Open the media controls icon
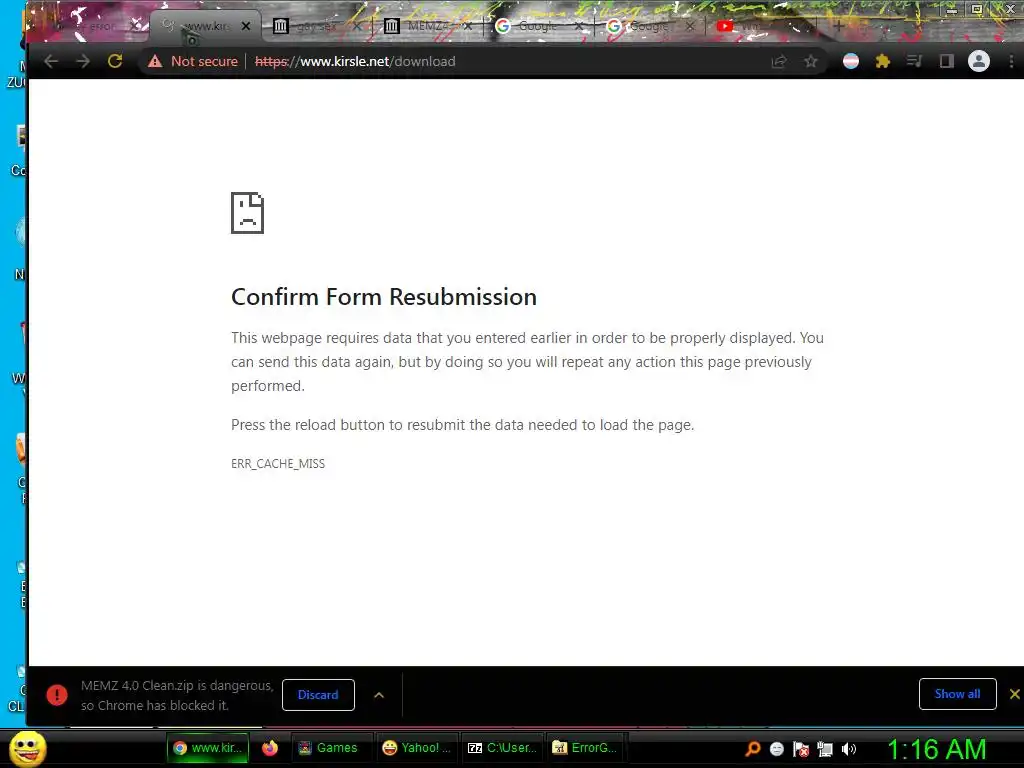The height and width of the screenshot is (768, 1024). [914, 61]
